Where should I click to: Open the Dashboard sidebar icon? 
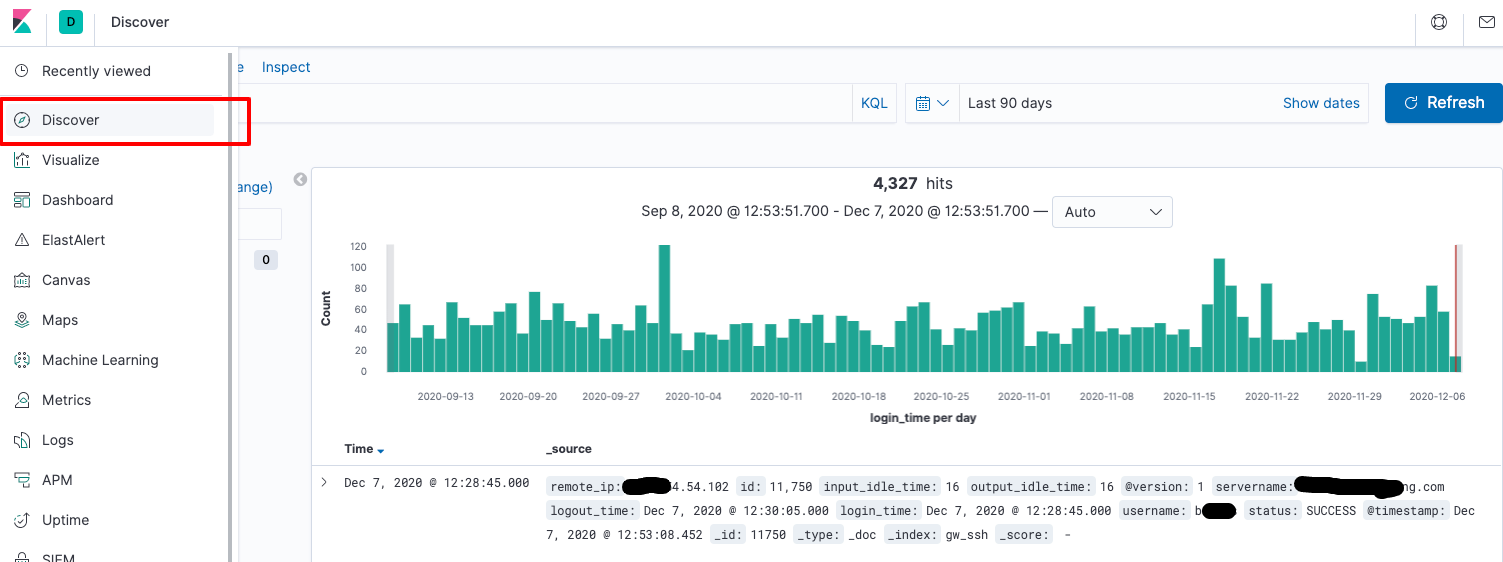tap(22, 200)
